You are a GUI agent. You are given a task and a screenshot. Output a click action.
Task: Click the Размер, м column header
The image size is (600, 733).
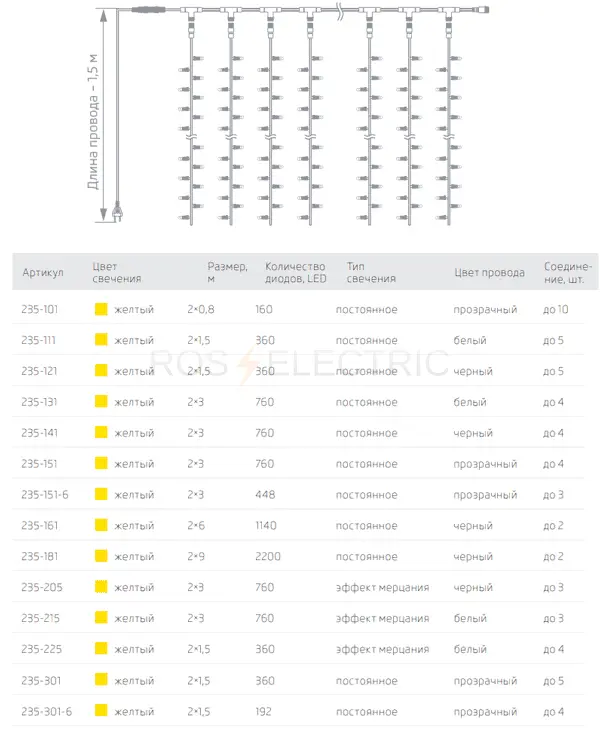point(227,273)
